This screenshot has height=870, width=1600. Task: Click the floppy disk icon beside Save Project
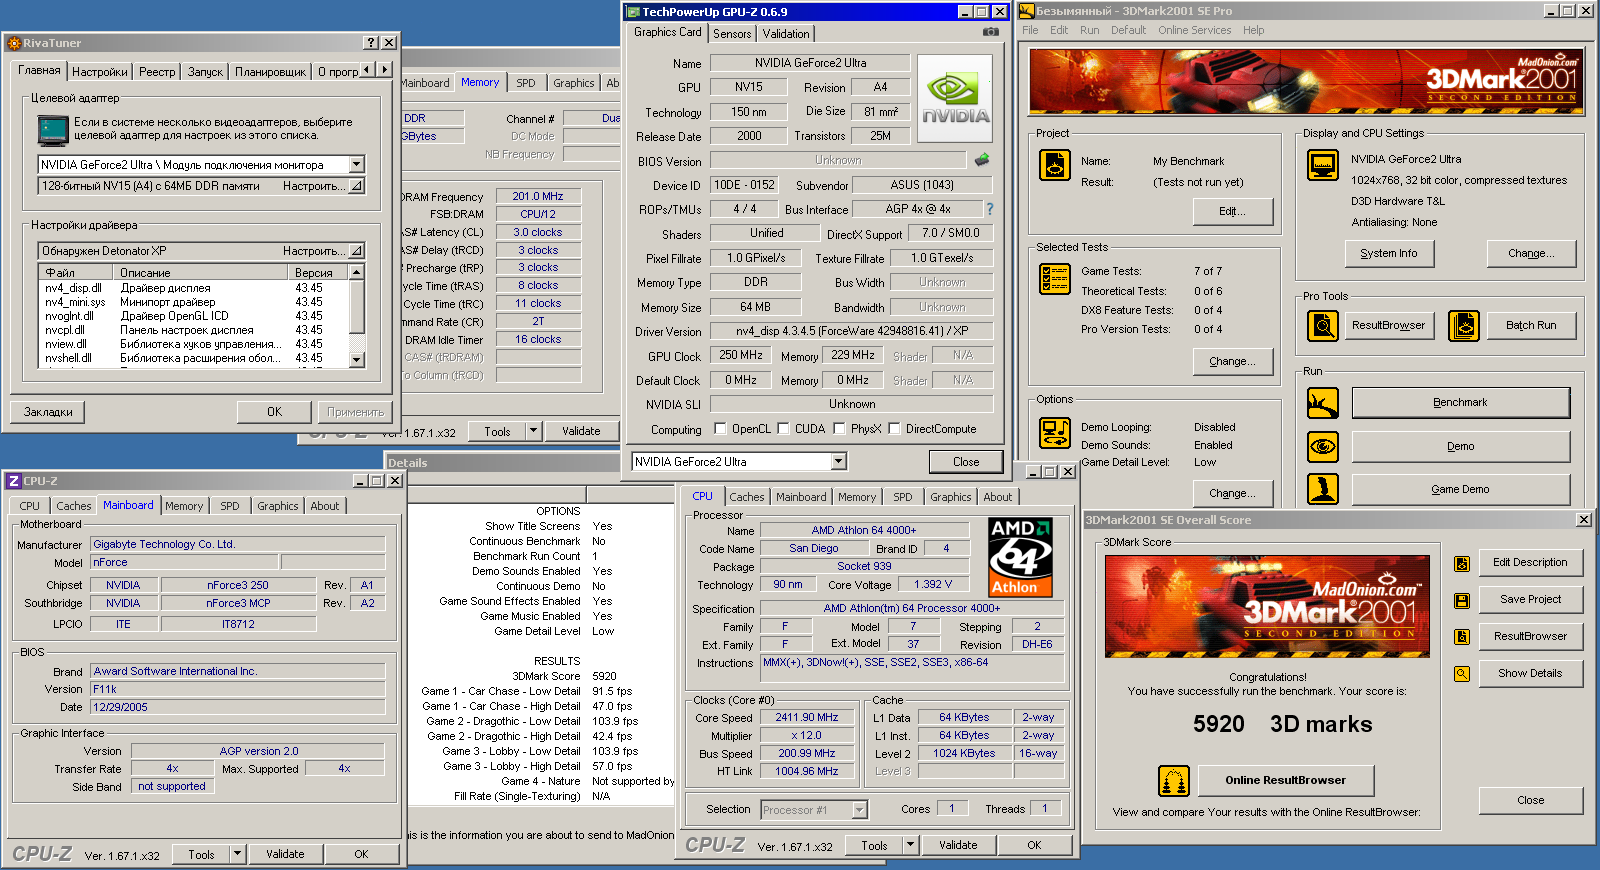(1462, 600)
